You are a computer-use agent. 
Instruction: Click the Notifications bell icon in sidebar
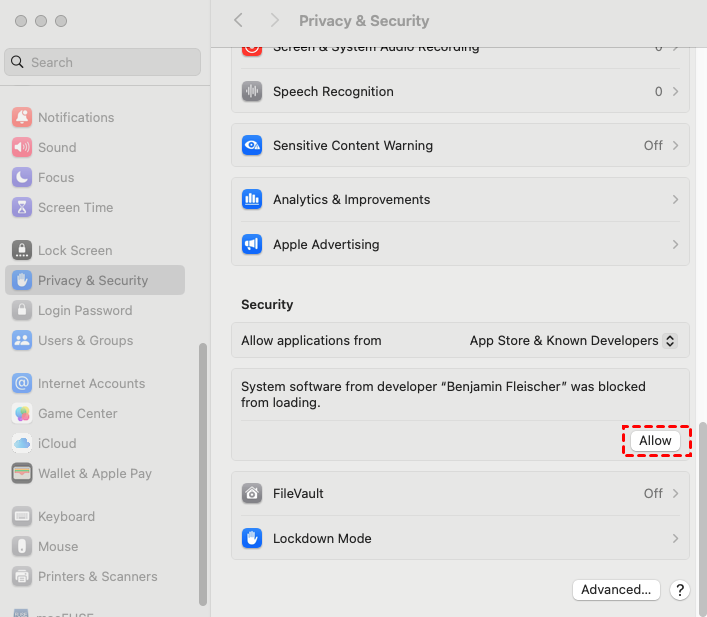pos(22,117)
